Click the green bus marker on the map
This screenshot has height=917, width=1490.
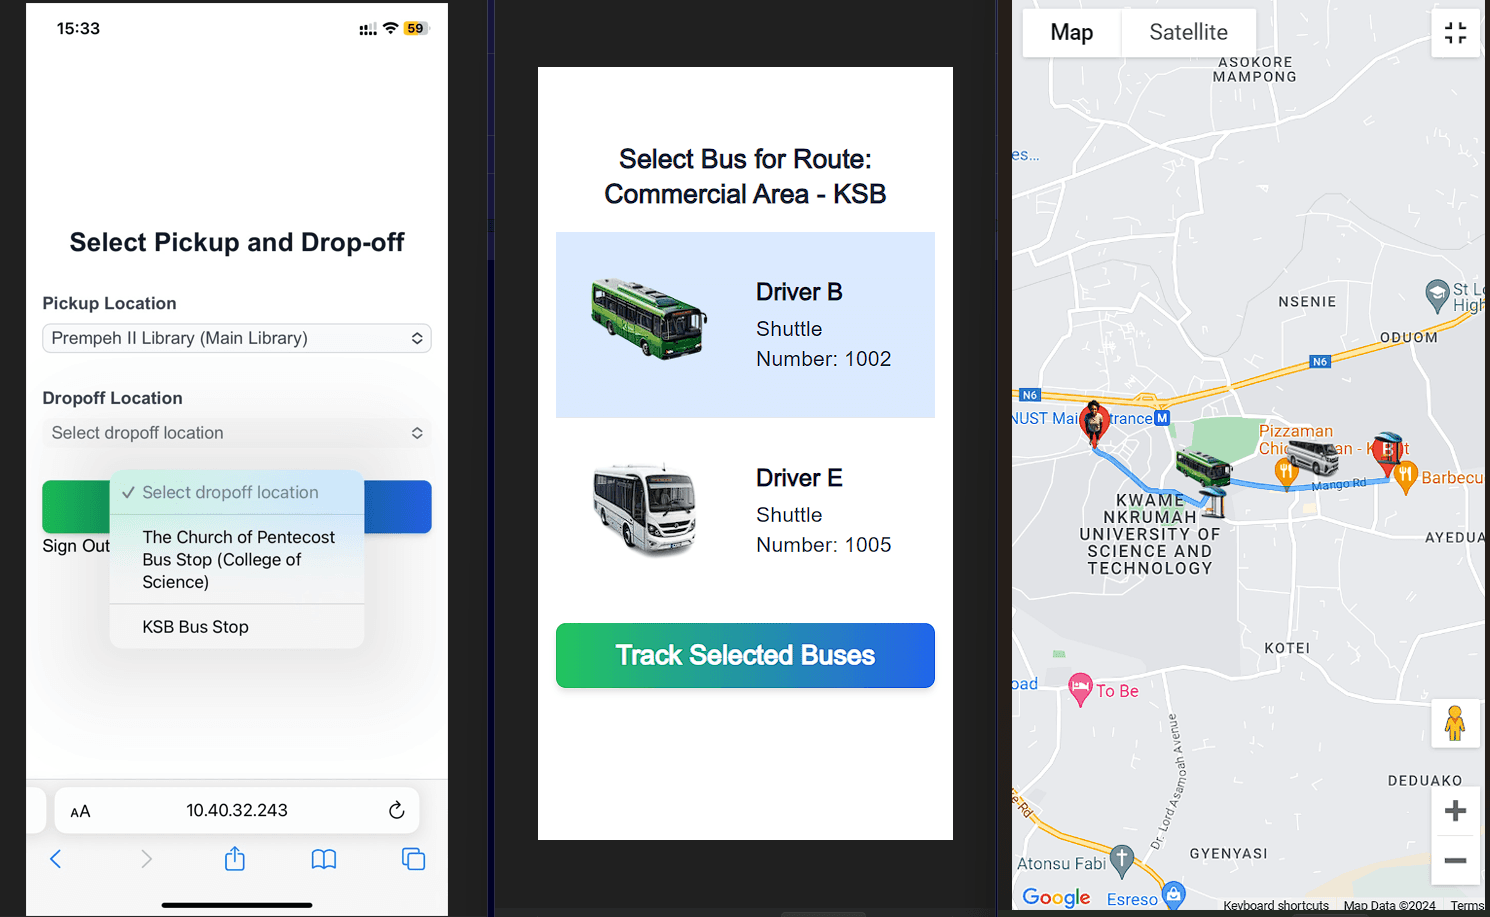click(x=1203, y=467)
